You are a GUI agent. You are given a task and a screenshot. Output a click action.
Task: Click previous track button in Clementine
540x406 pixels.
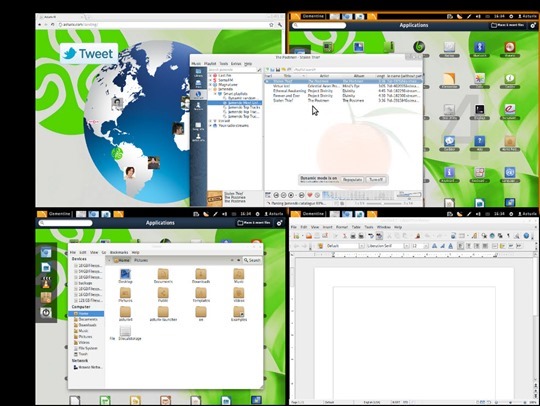pos(276,195)
